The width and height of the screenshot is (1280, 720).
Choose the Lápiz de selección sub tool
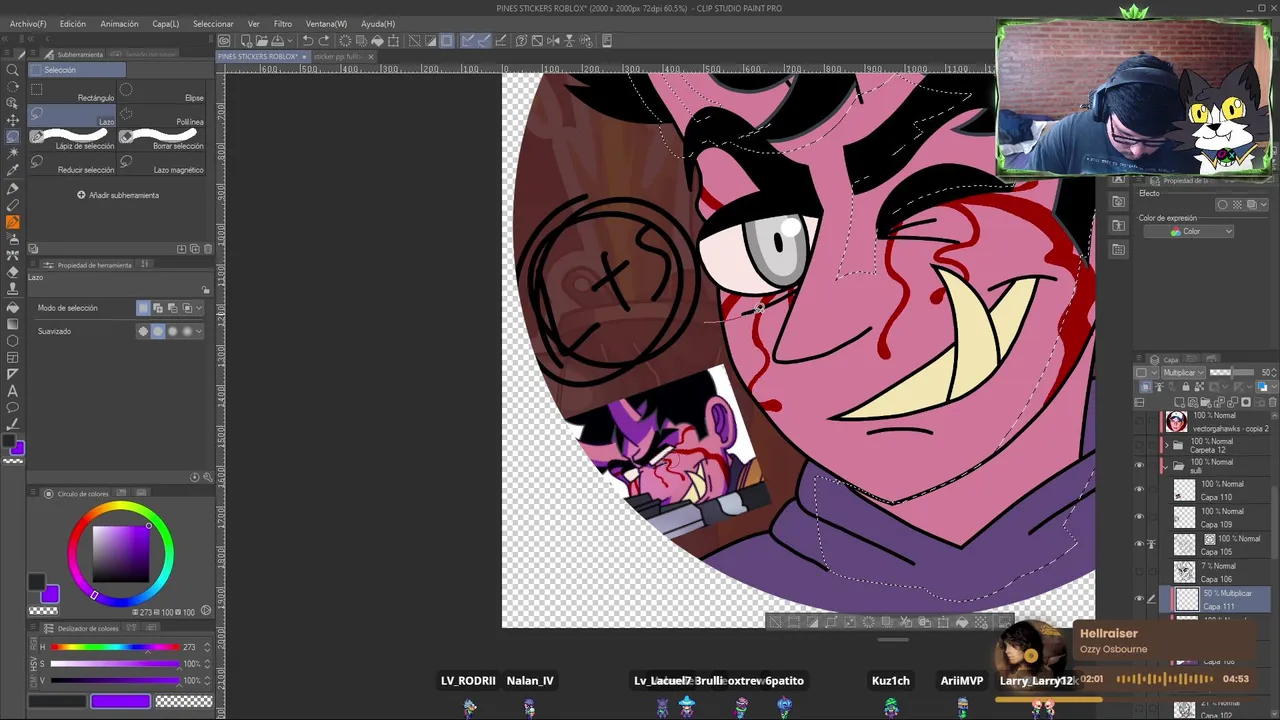tap(73, 141)
